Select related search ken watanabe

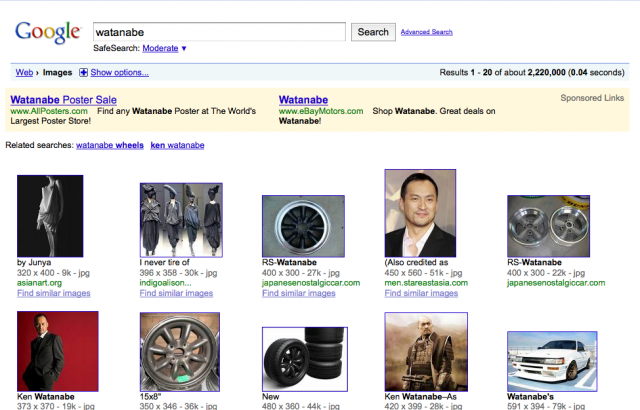[177, 146]
